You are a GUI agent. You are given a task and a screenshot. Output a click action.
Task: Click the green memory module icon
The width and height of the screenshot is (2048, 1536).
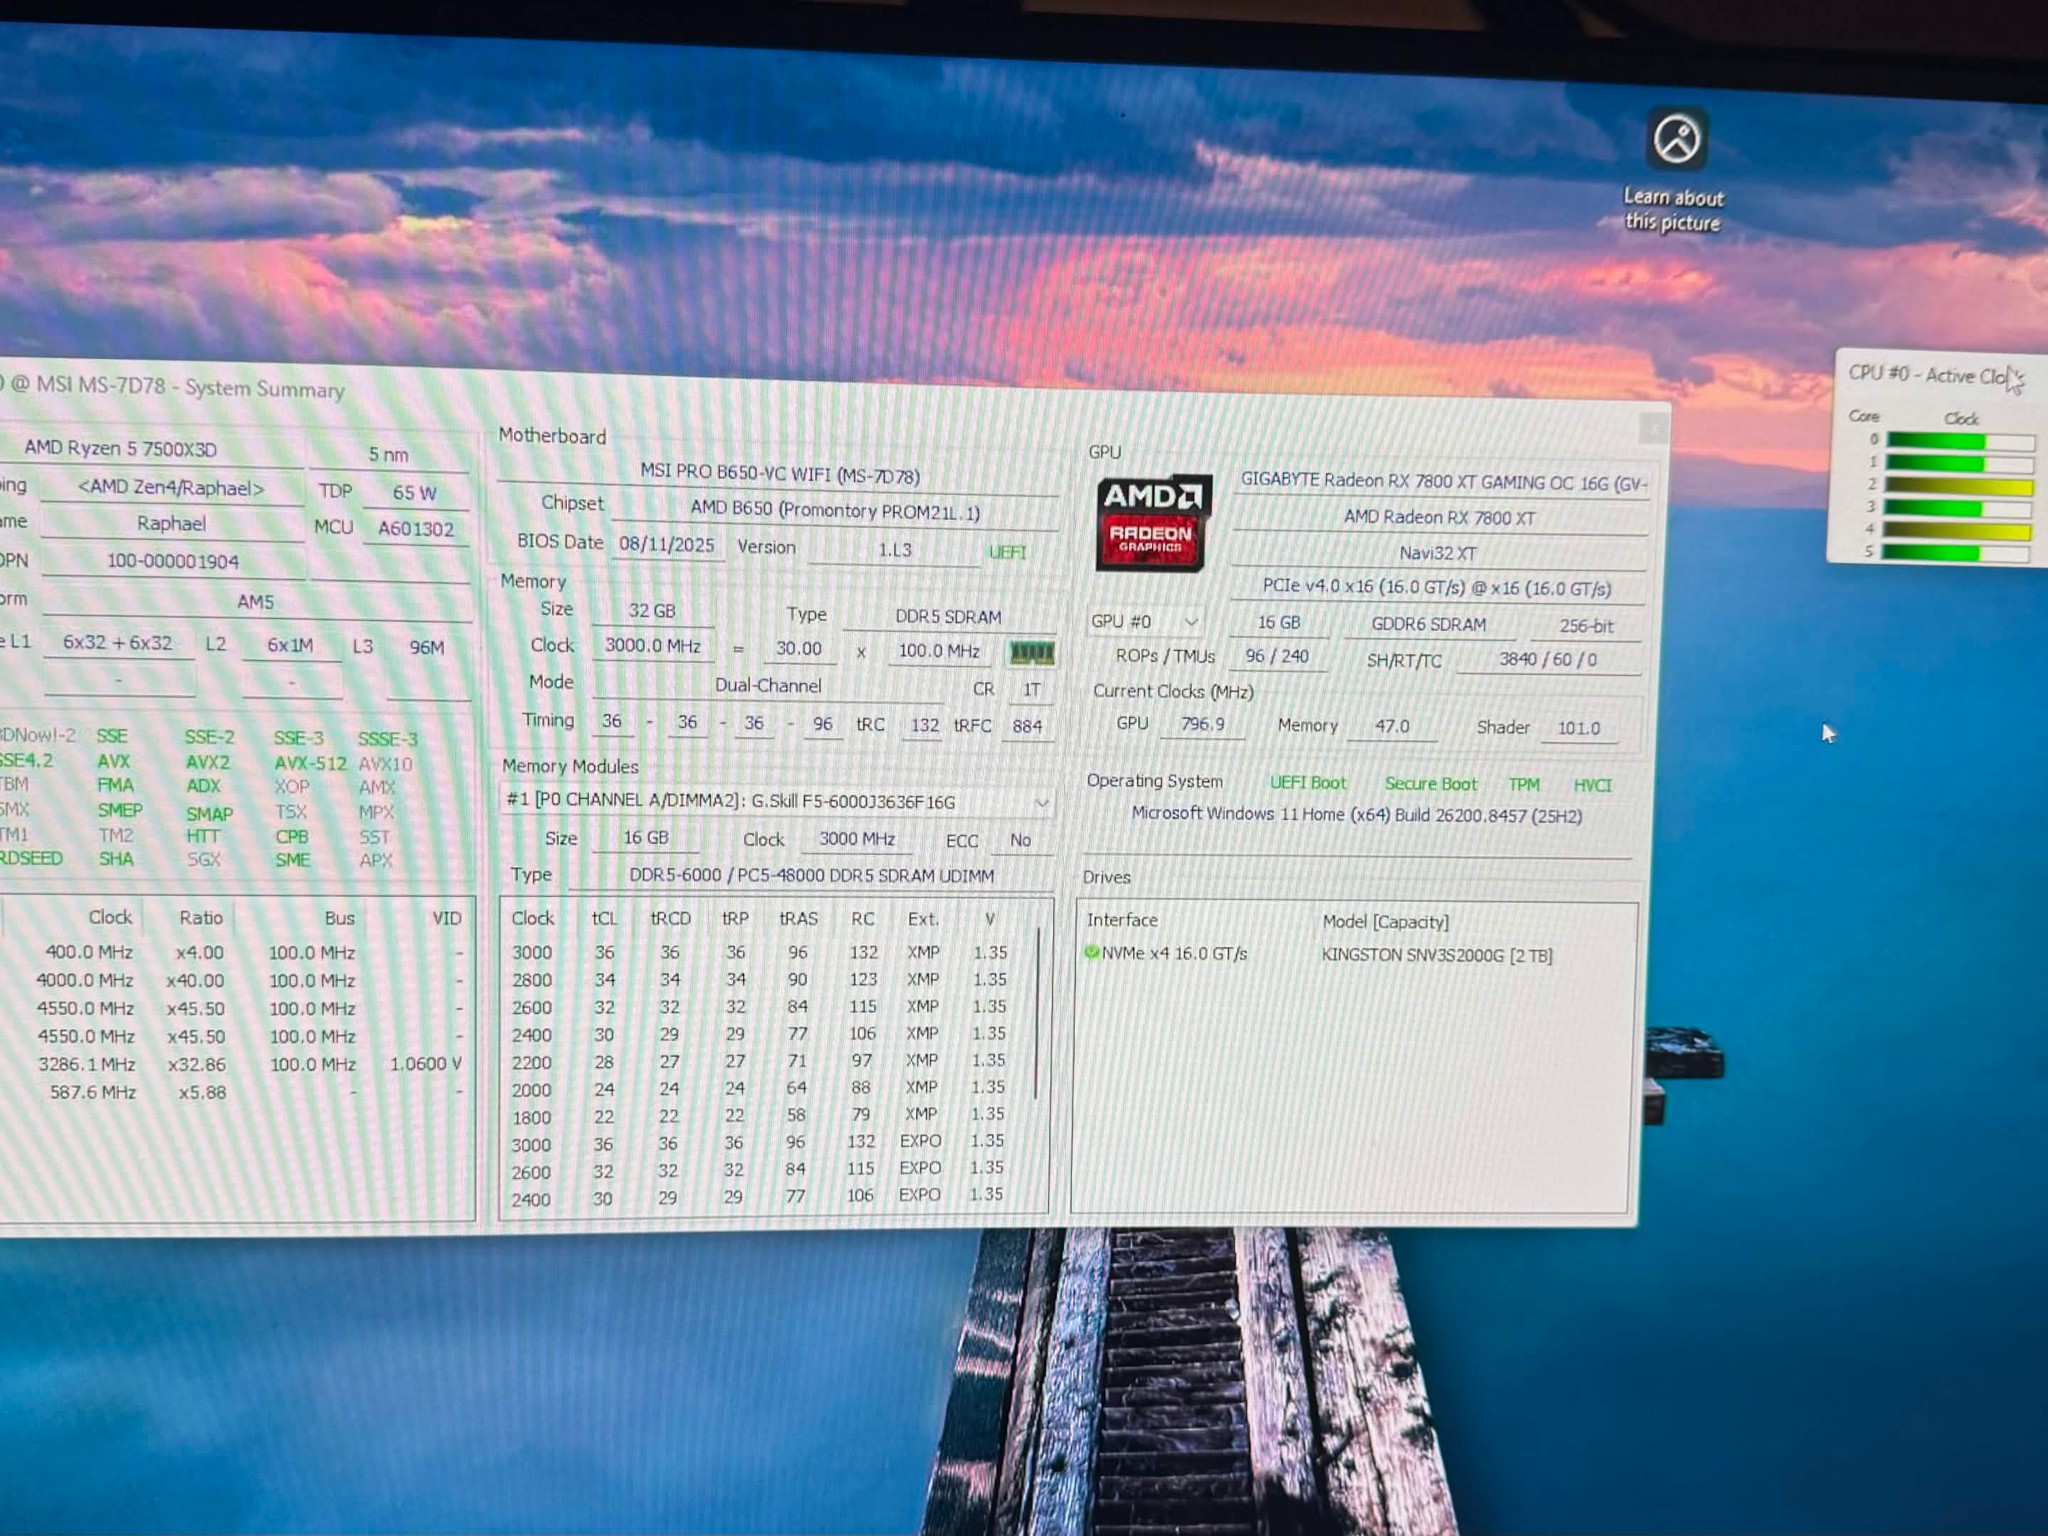pyautogui.click(x=1031, y=653)
